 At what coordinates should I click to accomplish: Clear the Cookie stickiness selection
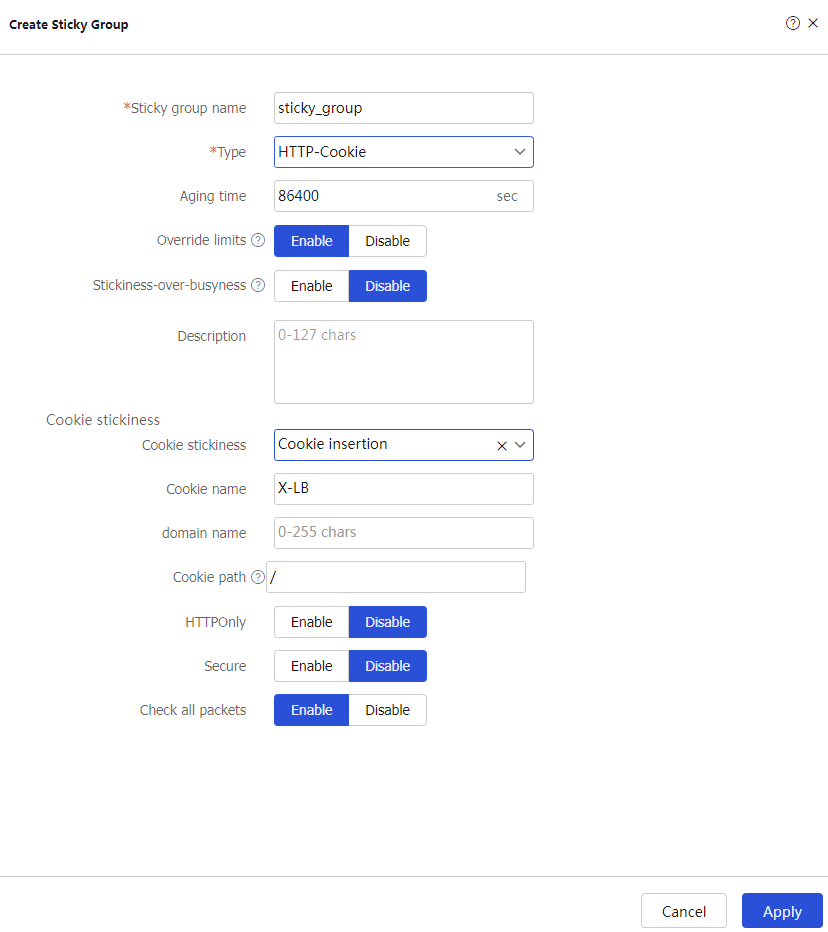[502, 446]
